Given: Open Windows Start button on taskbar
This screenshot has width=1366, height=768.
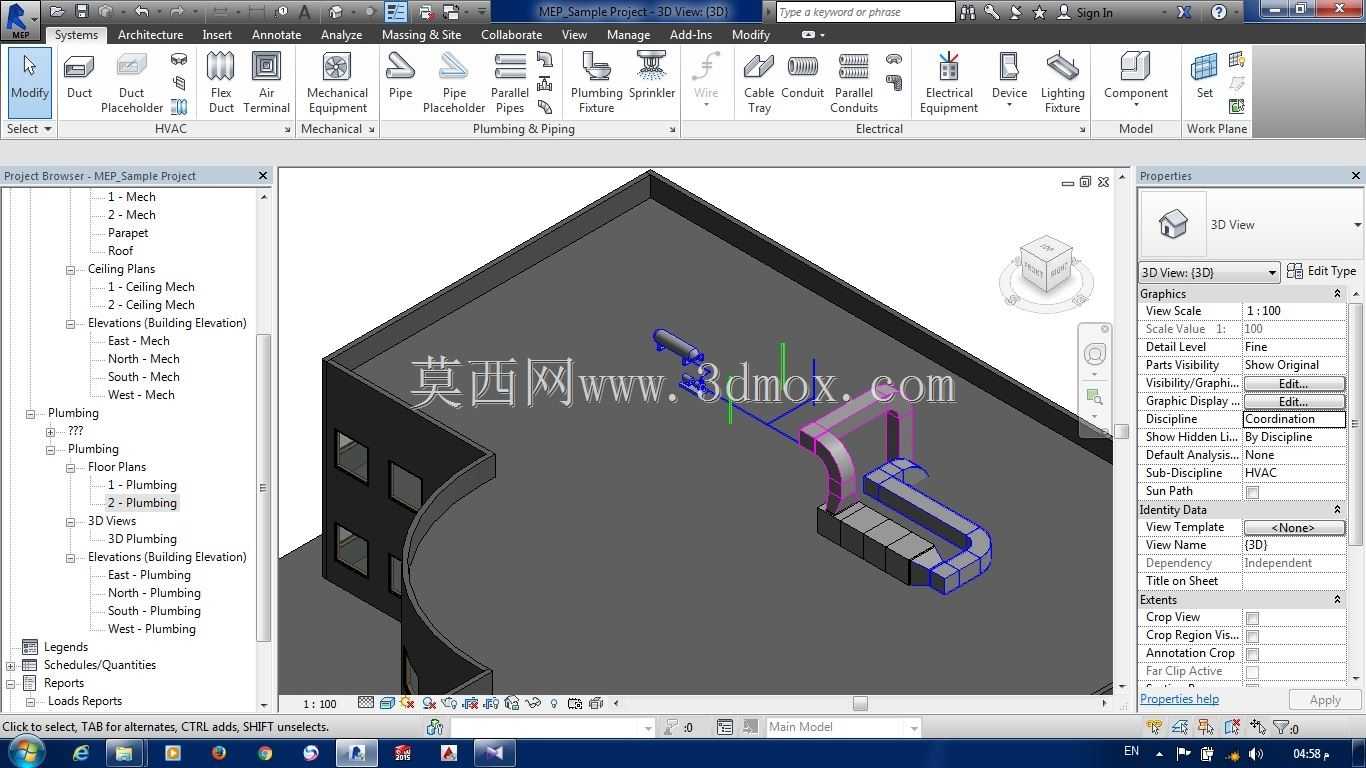Looking at the screenshot, I should click(24, 752).
